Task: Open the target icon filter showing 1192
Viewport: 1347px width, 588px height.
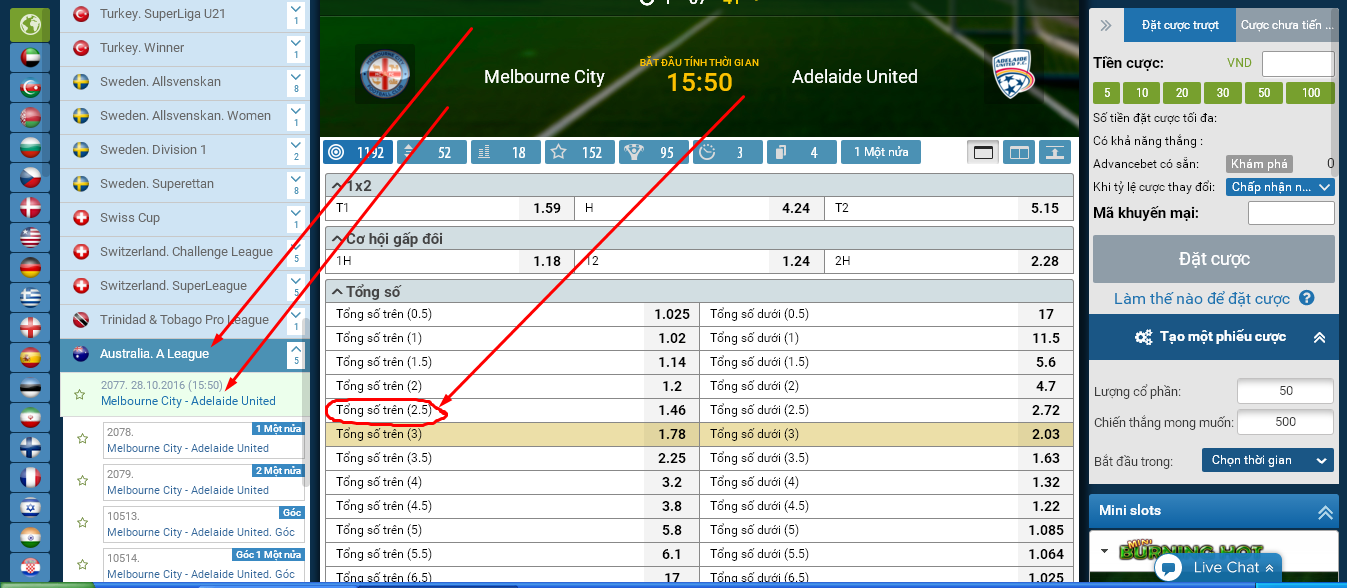Action: click(357, 152)
